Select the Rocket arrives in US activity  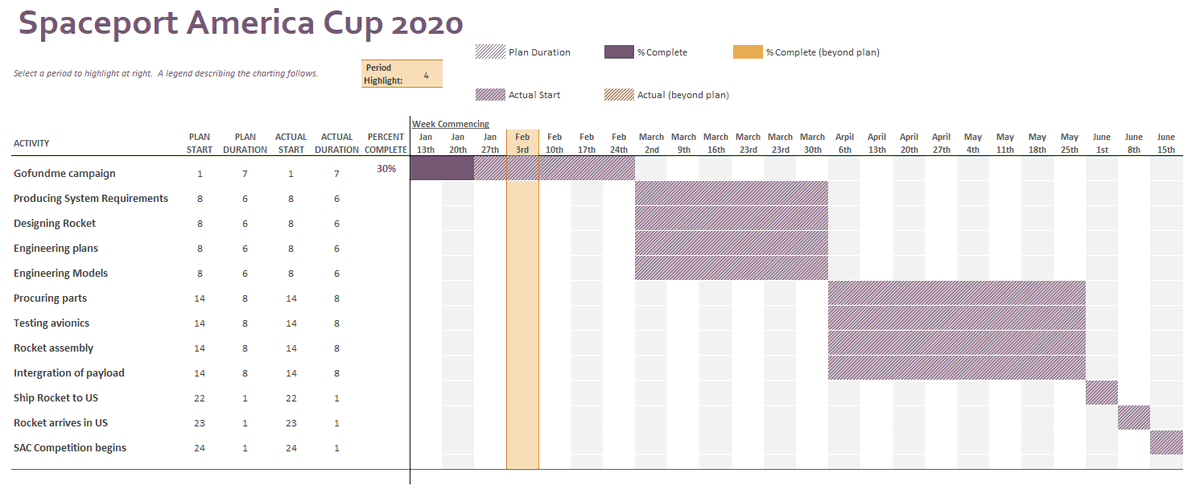[63, 423]
